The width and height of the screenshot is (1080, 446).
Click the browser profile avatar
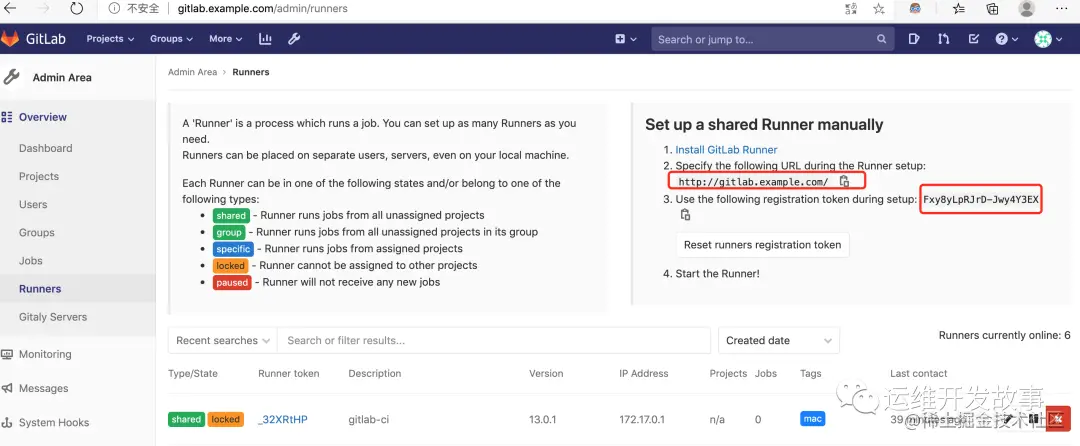1027,8
